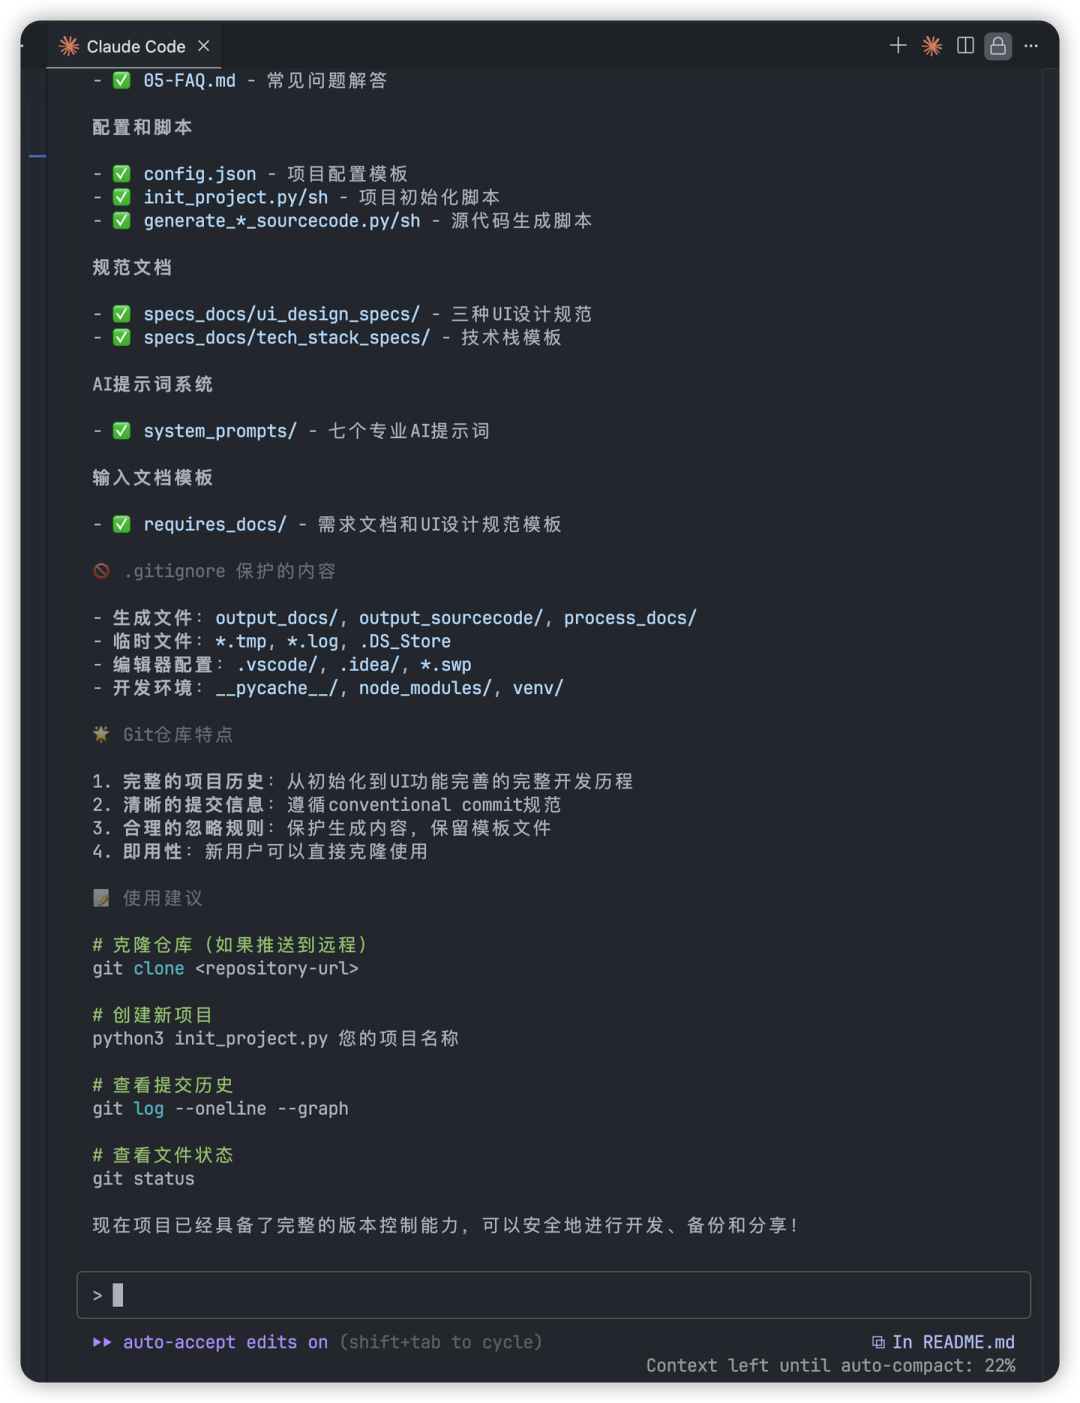Close the Claude Code tab
The image size is (1080, 1403).
tap(204, 46)
